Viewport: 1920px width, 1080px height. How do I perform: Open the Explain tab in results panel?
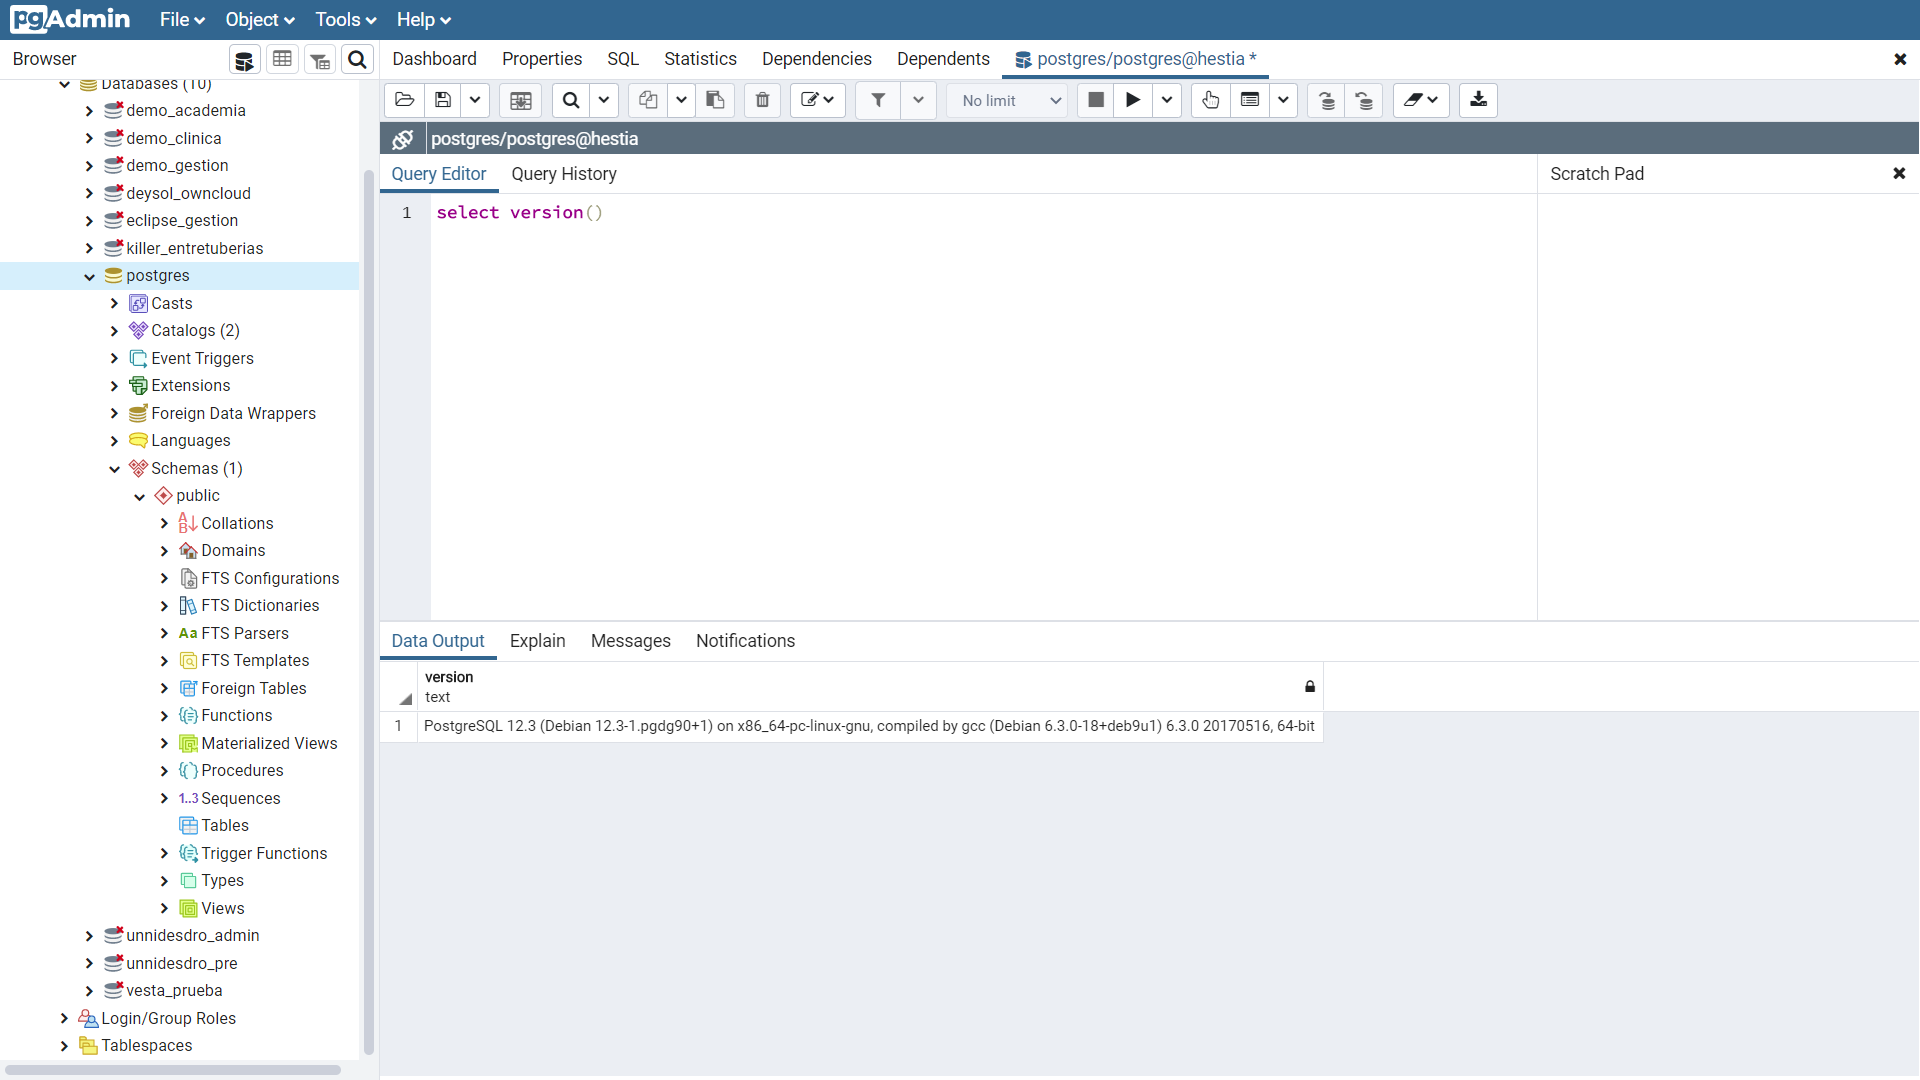[537, 641]
